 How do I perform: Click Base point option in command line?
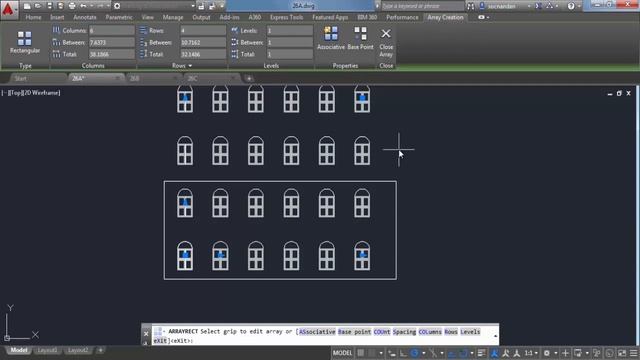click(354, 332)
